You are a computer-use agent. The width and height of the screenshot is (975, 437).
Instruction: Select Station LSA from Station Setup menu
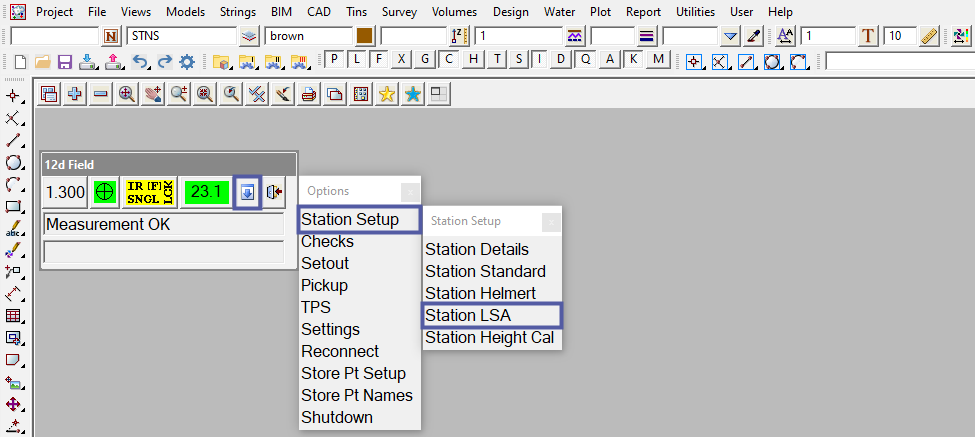468,315
